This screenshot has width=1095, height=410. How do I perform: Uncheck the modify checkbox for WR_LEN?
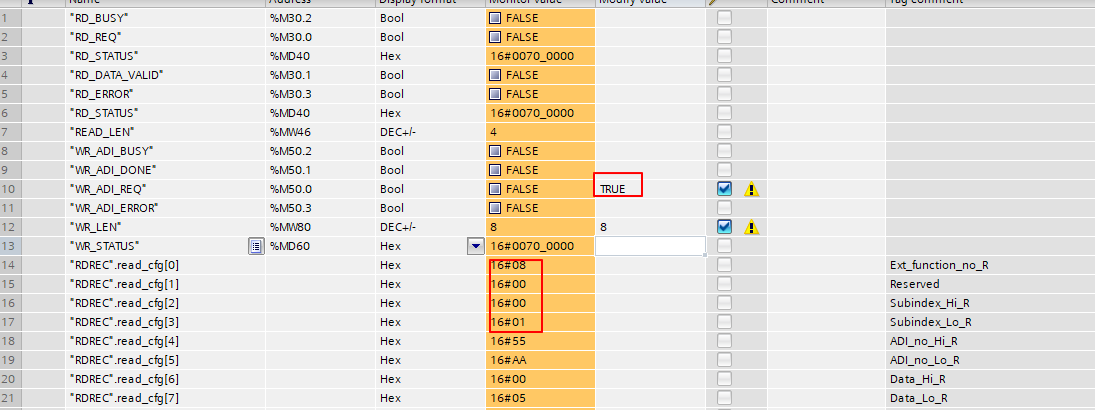tap(724, 227)
